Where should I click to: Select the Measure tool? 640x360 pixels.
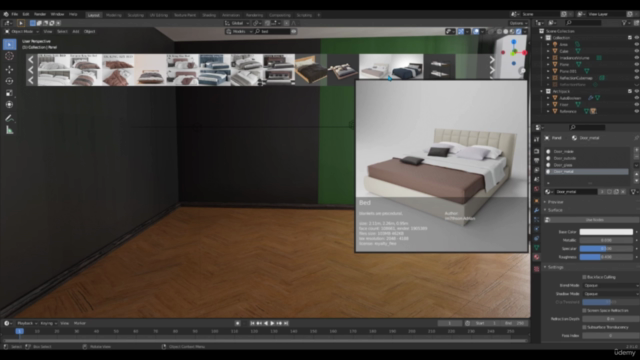coord(9,131)
